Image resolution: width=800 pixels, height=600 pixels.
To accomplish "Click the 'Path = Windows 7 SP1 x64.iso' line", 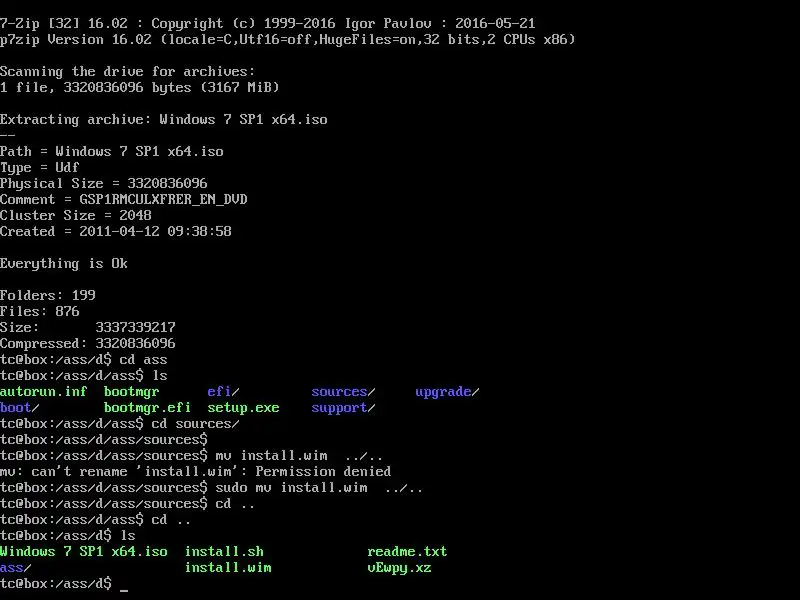I will 112,152.
